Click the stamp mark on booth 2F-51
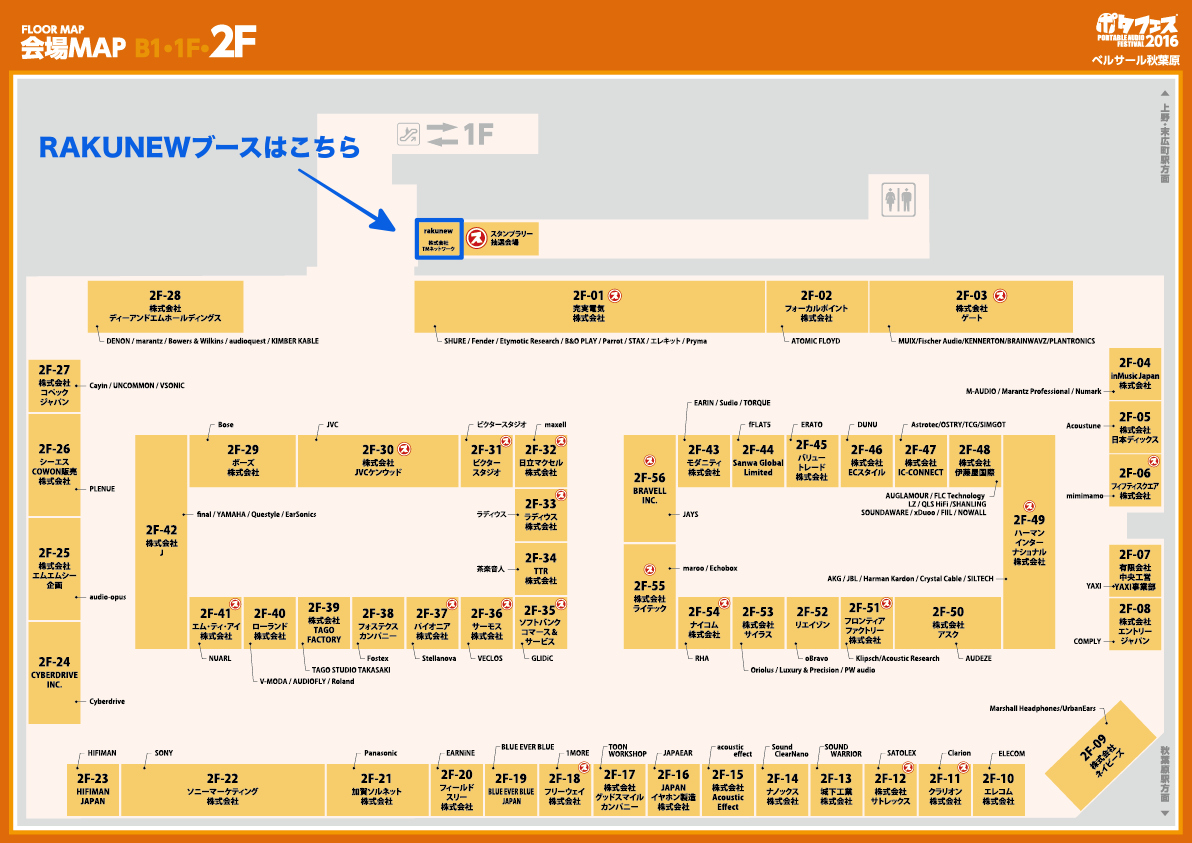Screen dimensions: 1192x843 coord(886,604)
